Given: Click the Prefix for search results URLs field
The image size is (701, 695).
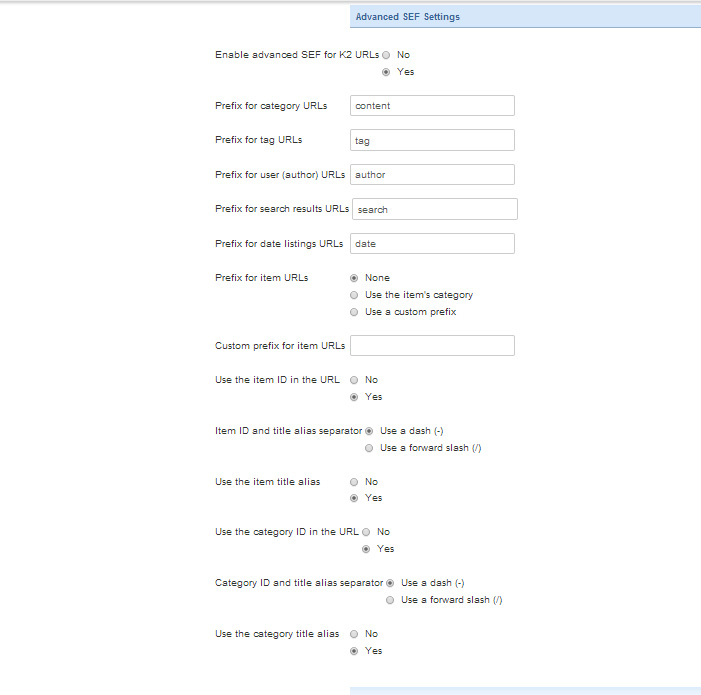Looking at the screenshot, I should (435, 209).
